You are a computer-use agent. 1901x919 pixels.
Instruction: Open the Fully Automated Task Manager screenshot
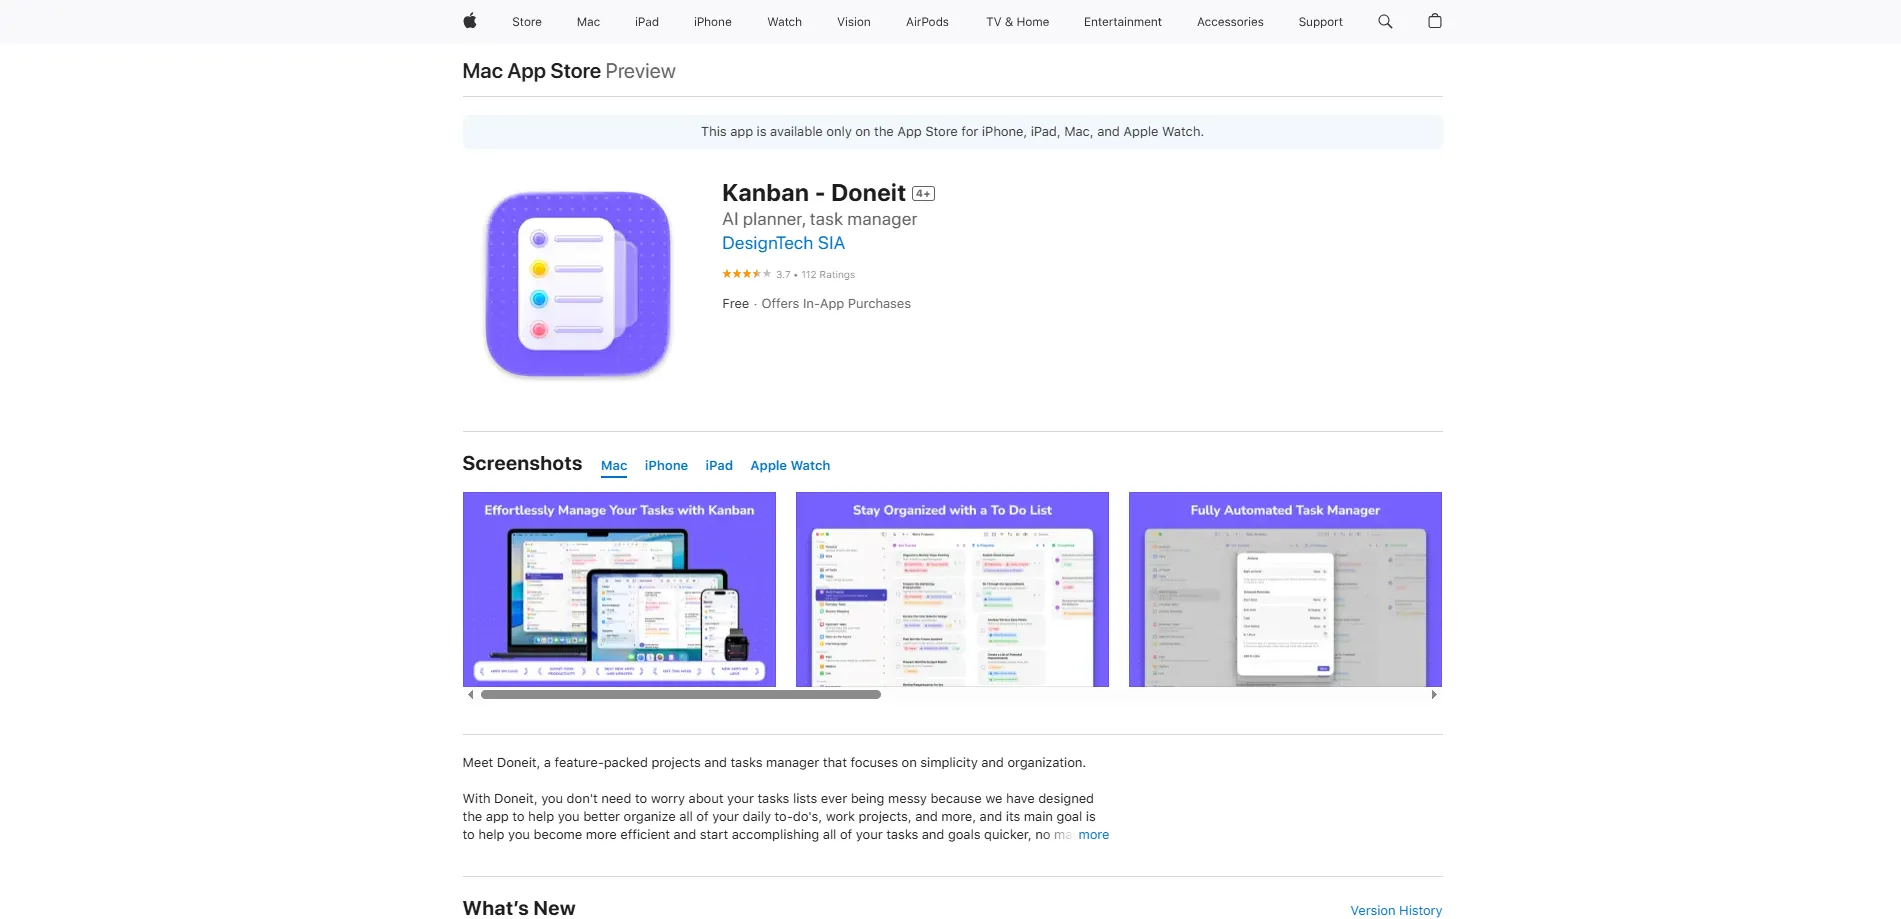(x=1285, y=589)
